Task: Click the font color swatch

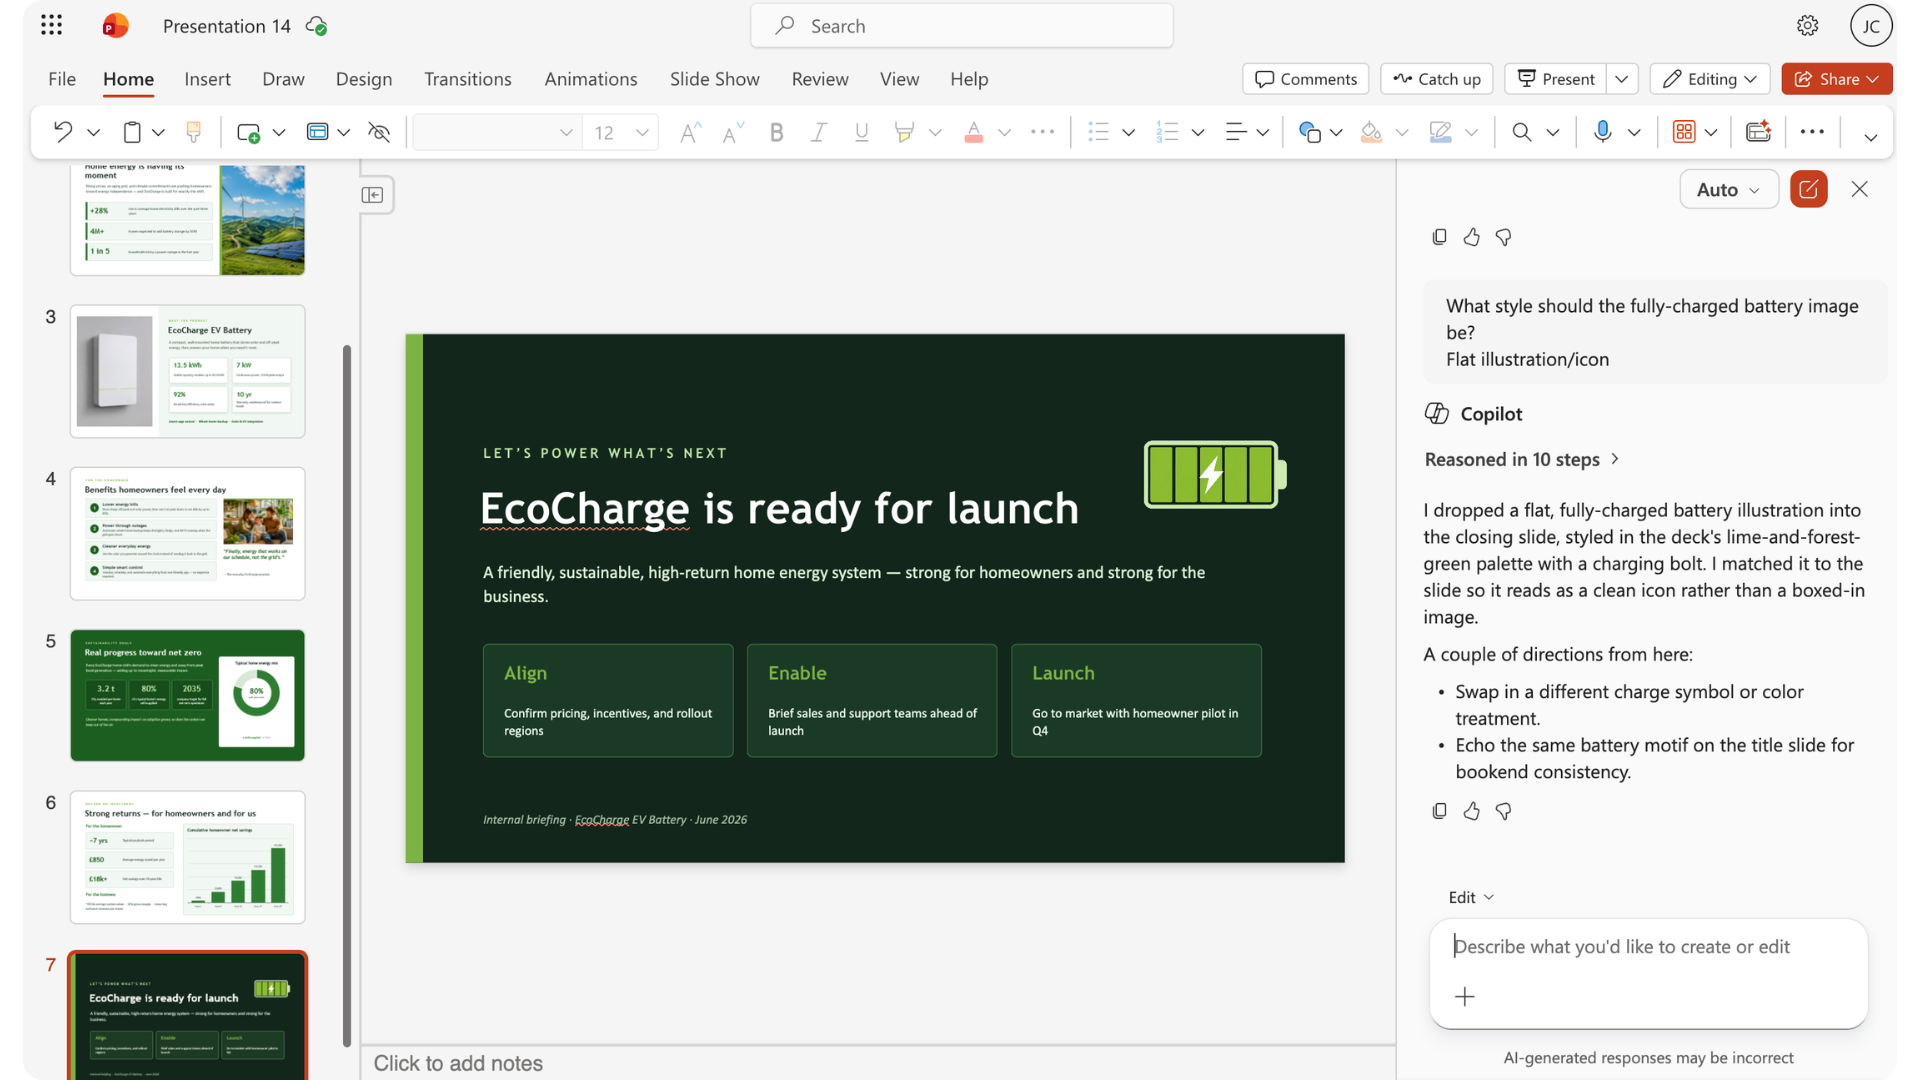Action: click(974, 132)
